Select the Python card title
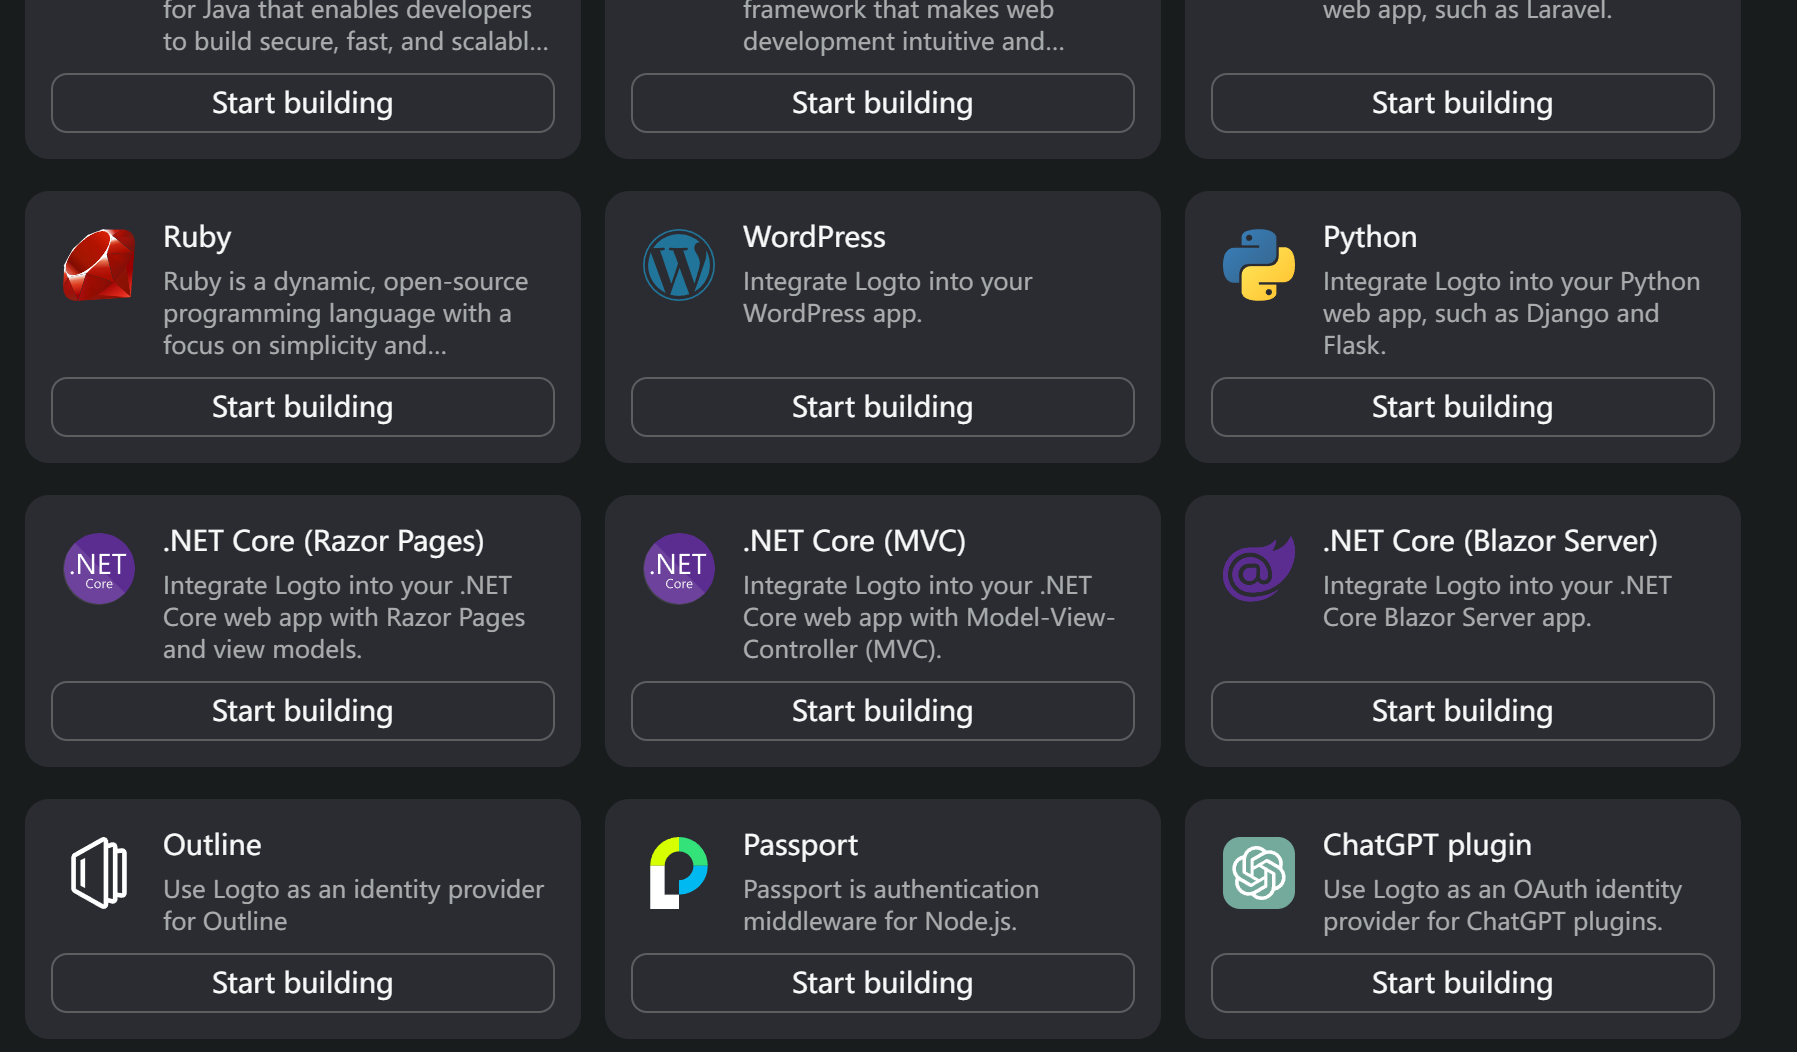Screen dimensions: 1797x1052 click(x=1369, y=237)
